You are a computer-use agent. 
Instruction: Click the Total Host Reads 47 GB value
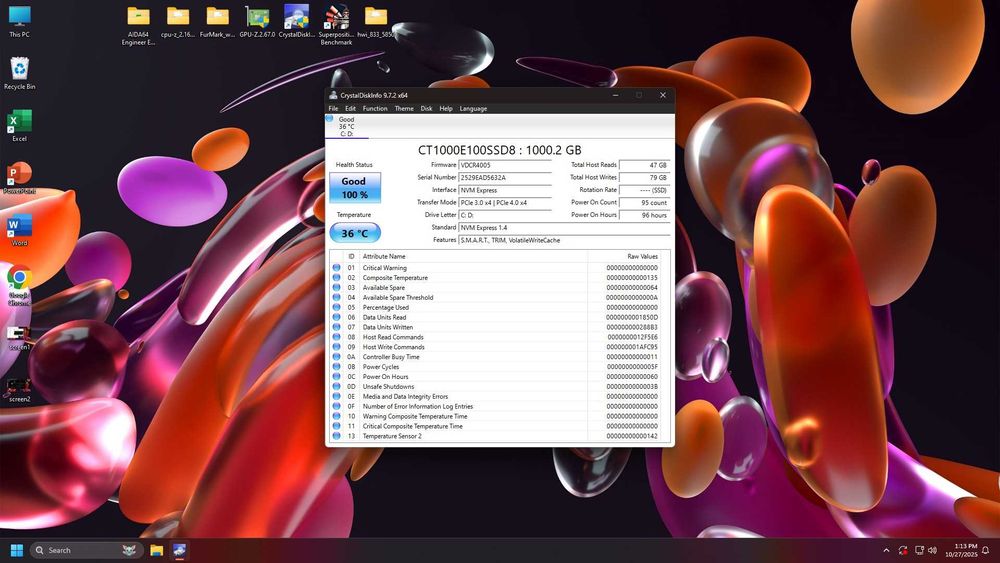644,165
